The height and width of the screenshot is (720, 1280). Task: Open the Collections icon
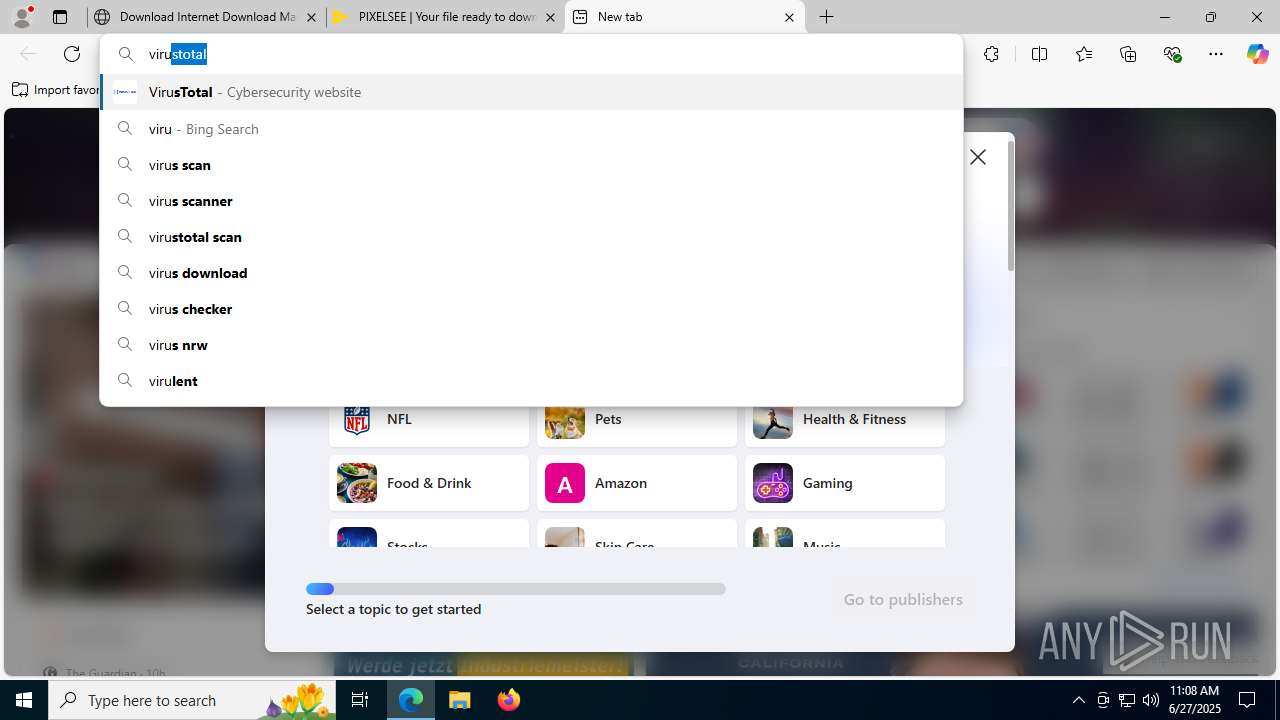[x=1128, y=54]
